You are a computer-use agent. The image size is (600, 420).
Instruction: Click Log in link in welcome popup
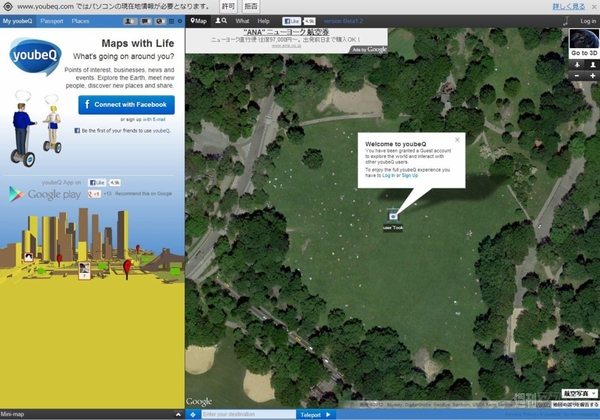(x=388, y=175)
